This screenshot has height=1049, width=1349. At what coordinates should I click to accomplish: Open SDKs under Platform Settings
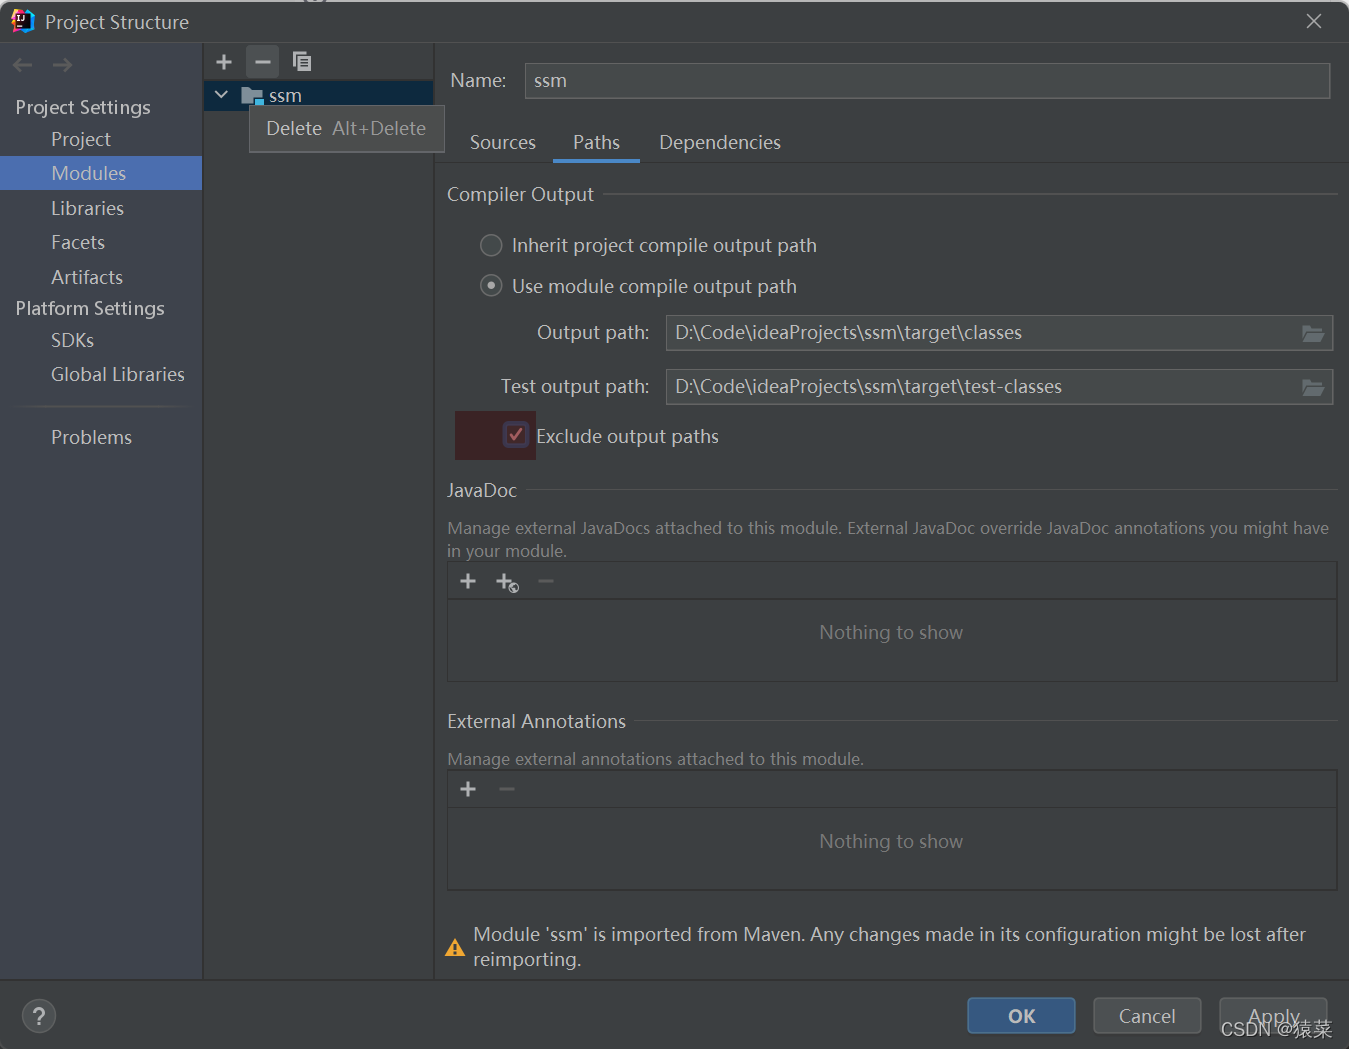click(72, 340)
